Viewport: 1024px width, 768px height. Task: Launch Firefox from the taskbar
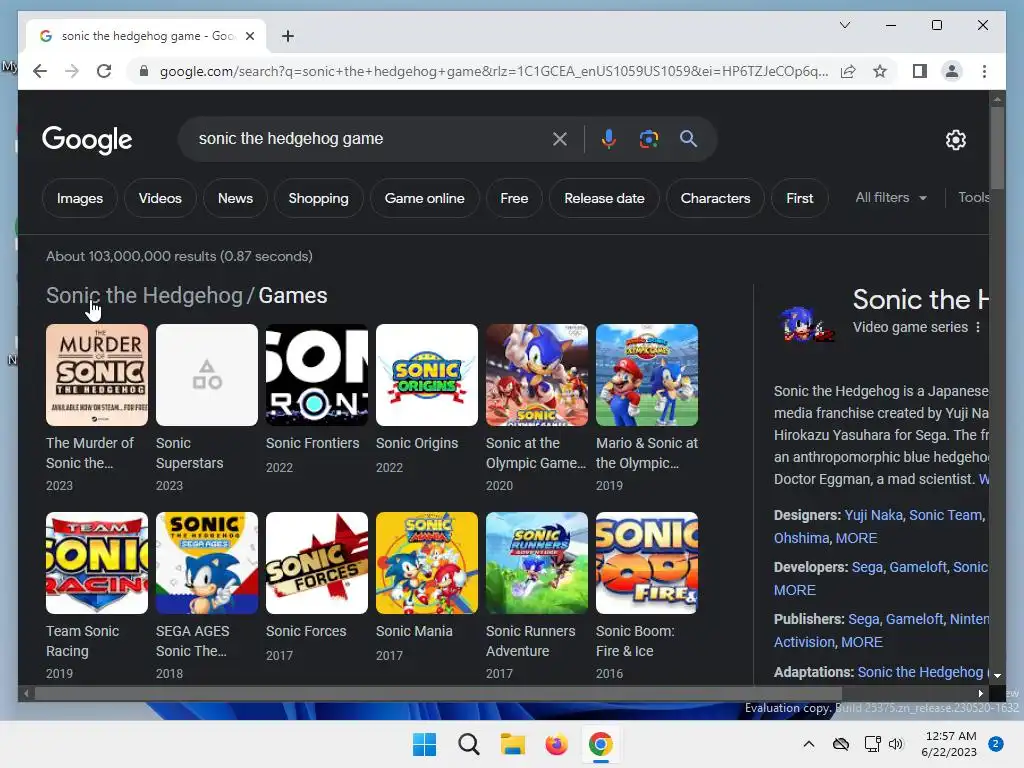click(556, 744)
